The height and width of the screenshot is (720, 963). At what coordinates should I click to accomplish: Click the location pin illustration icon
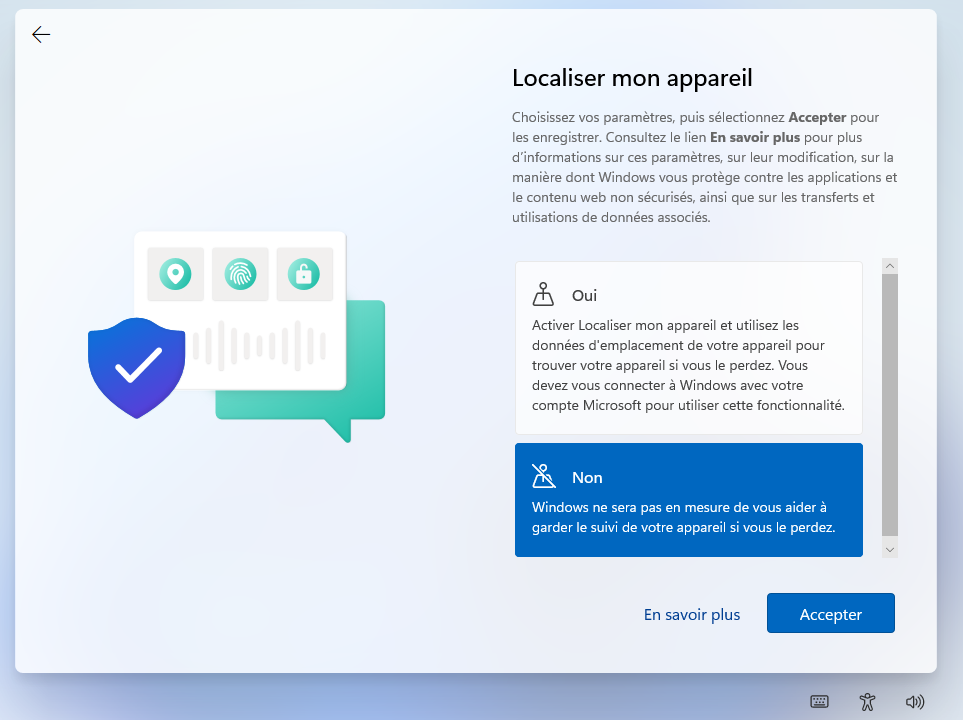point(176,273)
